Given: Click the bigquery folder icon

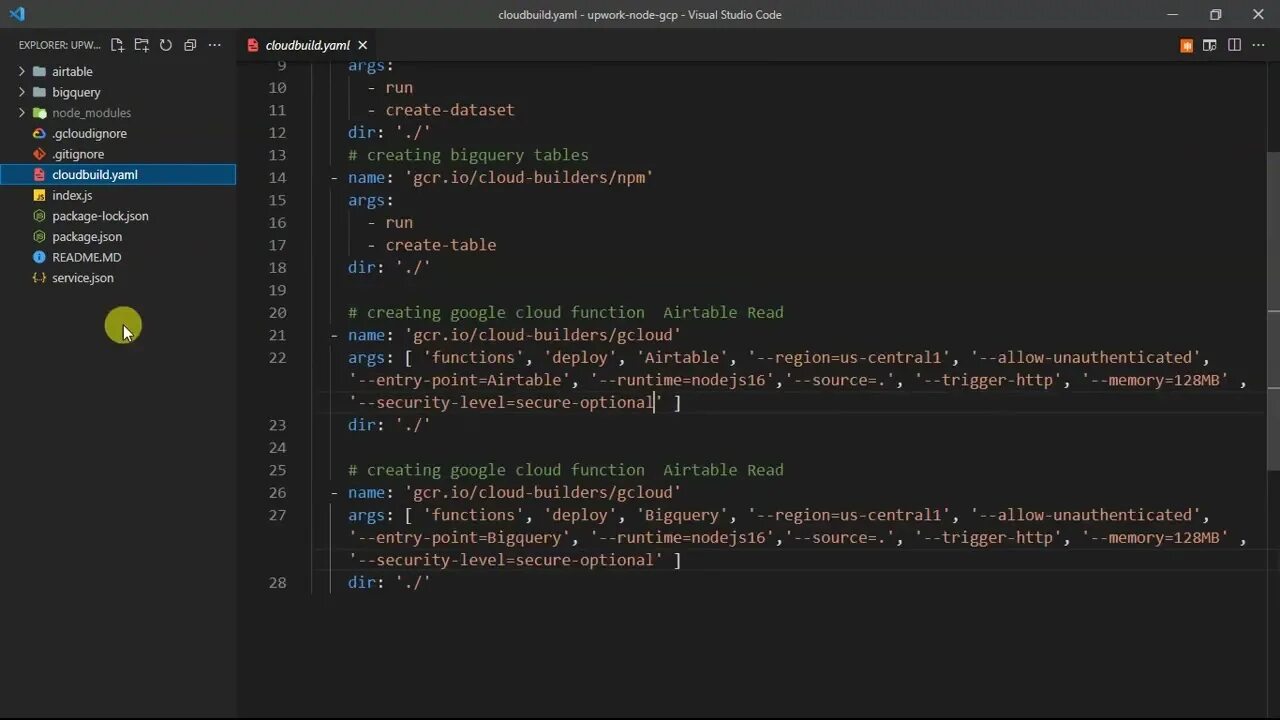Looking at the screenshot, I should (x=39, y=92).
